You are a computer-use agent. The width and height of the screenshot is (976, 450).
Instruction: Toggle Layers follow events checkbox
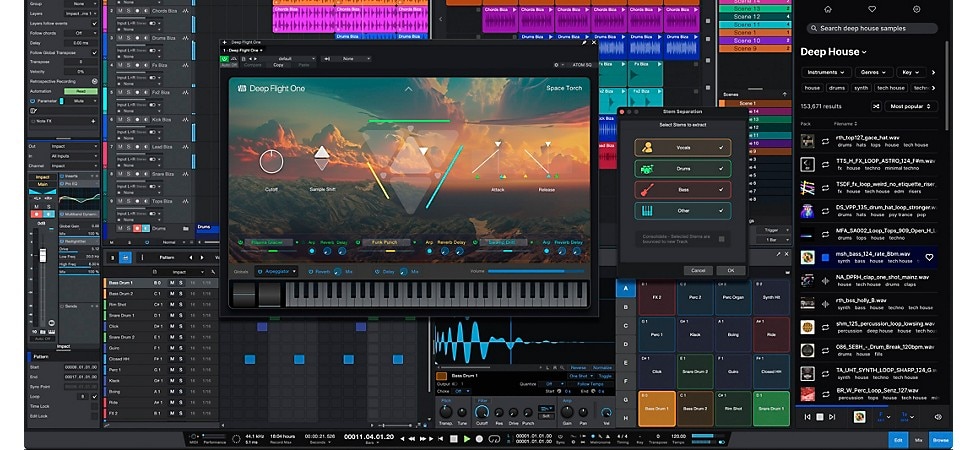point(95,24)
